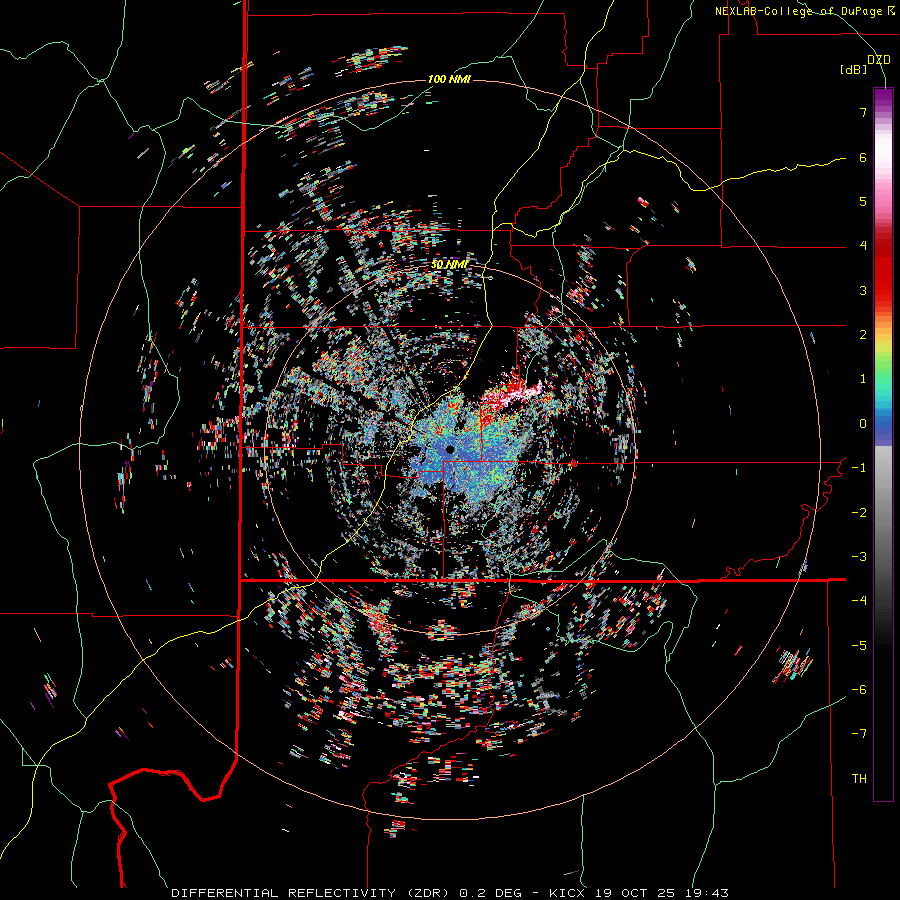The image size is (900, 900).
Task: Click the -7 value on color scale
Action: (859, 734)
